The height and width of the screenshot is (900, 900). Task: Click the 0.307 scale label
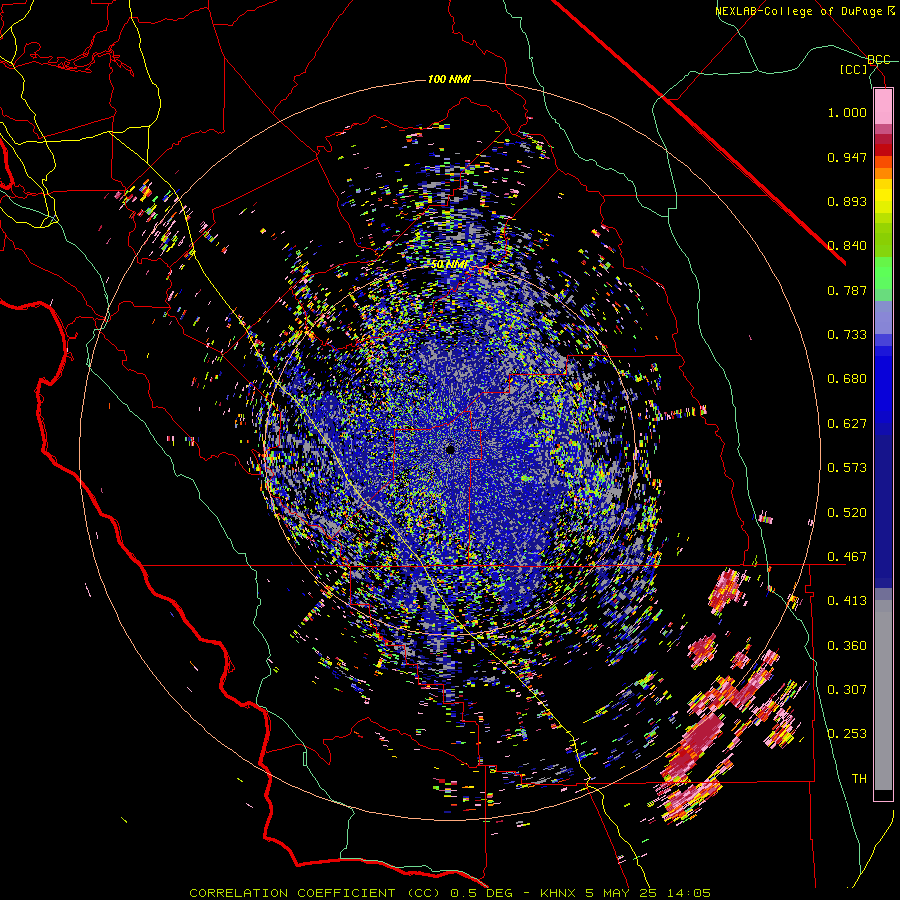click(847, 690)
